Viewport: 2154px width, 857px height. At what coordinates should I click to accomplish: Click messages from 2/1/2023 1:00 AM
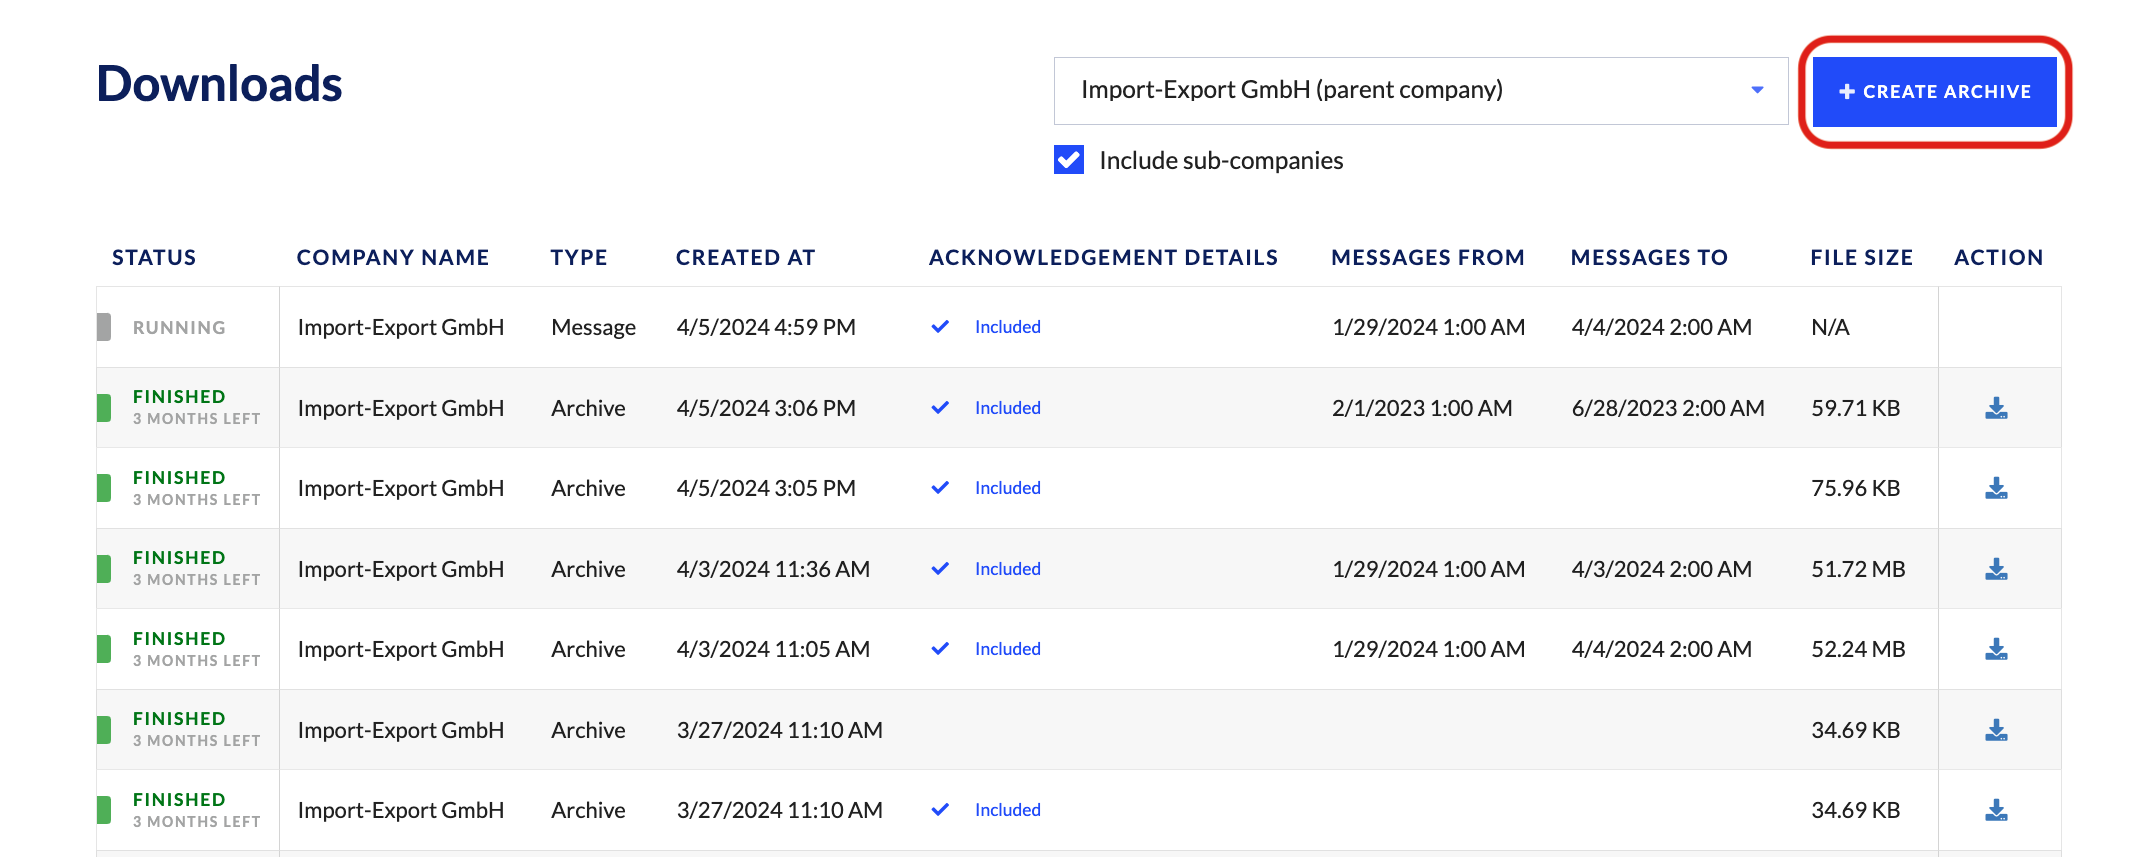click(x=1422, y=408)
